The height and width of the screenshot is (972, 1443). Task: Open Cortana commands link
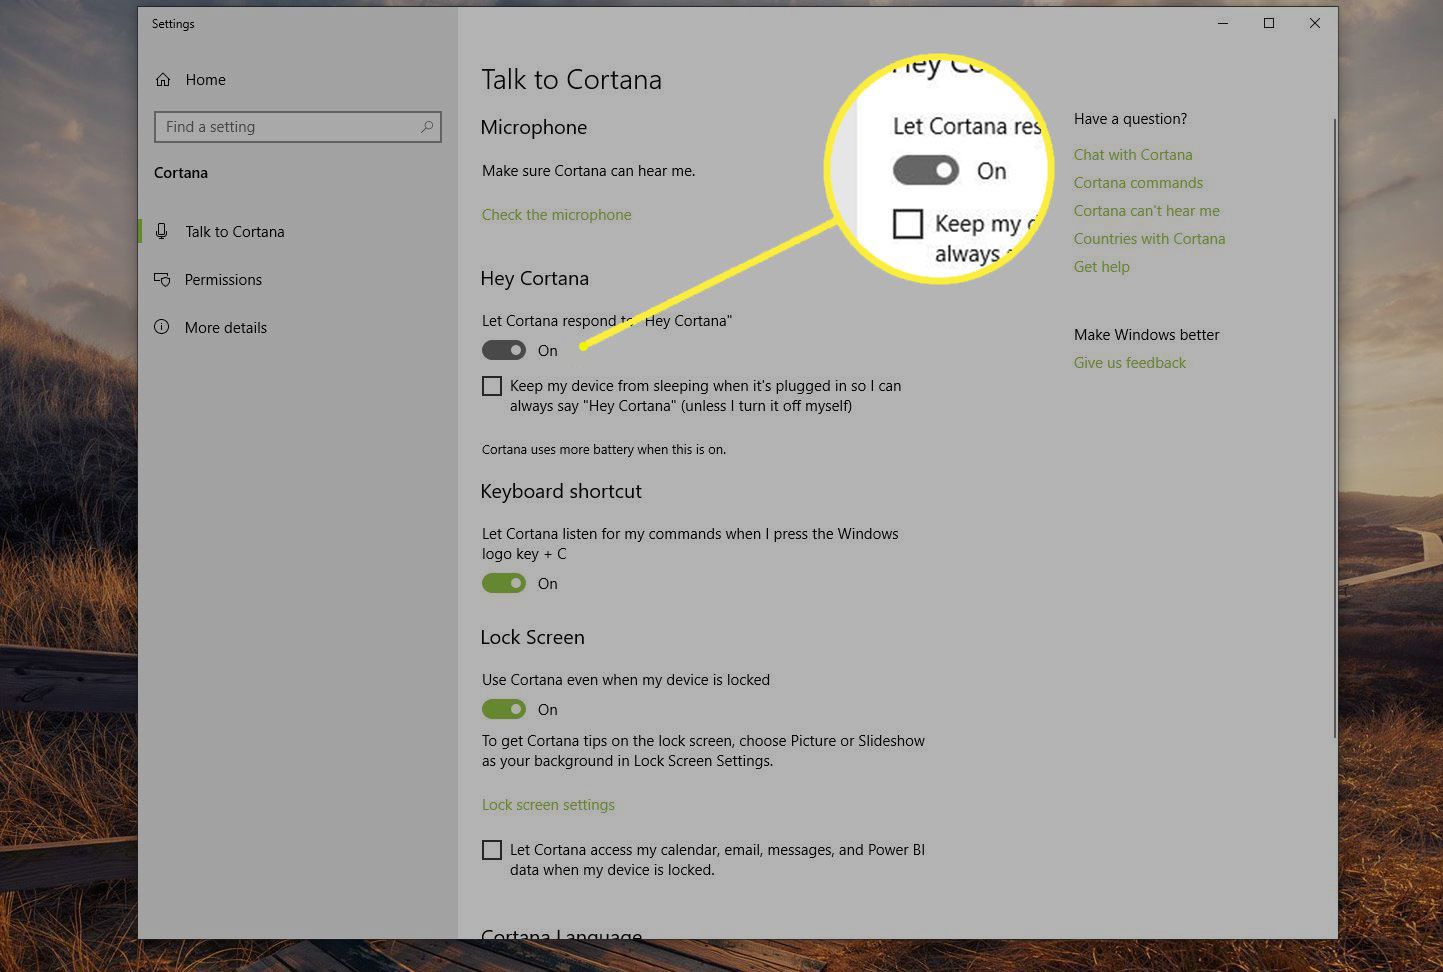pyautogui.click(x=1138, y=183)
